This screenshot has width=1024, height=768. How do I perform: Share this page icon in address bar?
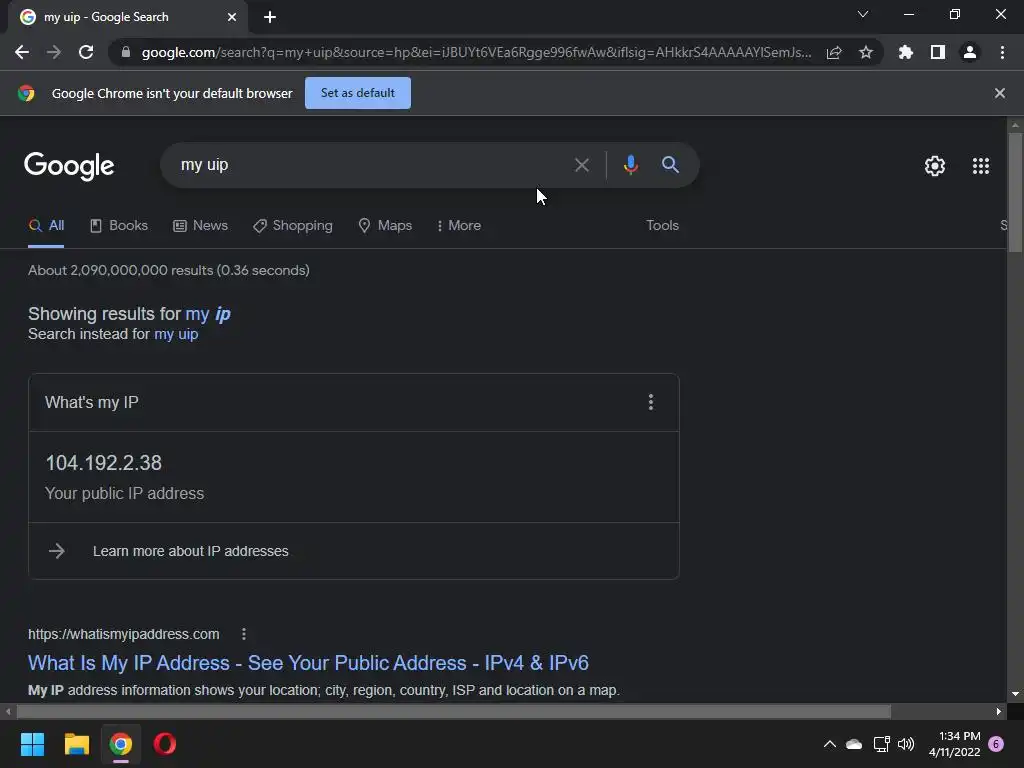[x=834, y=52]
